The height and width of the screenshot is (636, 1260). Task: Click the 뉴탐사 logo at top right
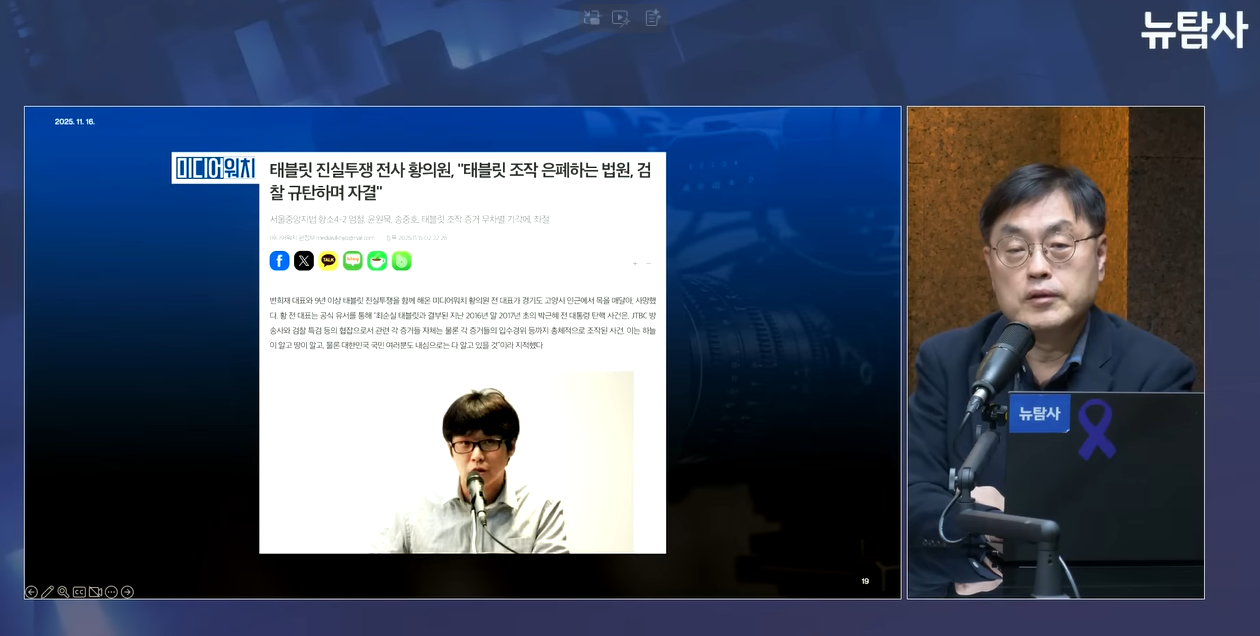tap(1194, 30)
